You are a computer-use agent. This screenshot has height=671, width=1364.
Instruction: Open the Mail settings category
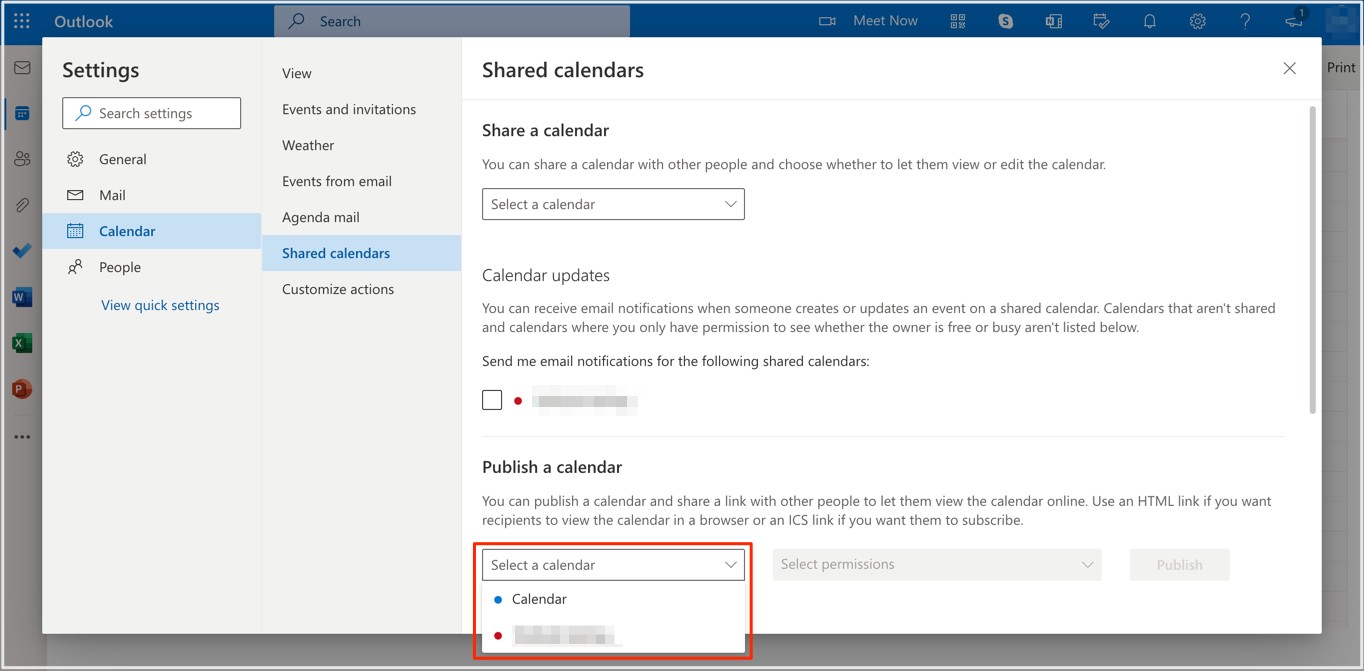click(x=112, y=195)
